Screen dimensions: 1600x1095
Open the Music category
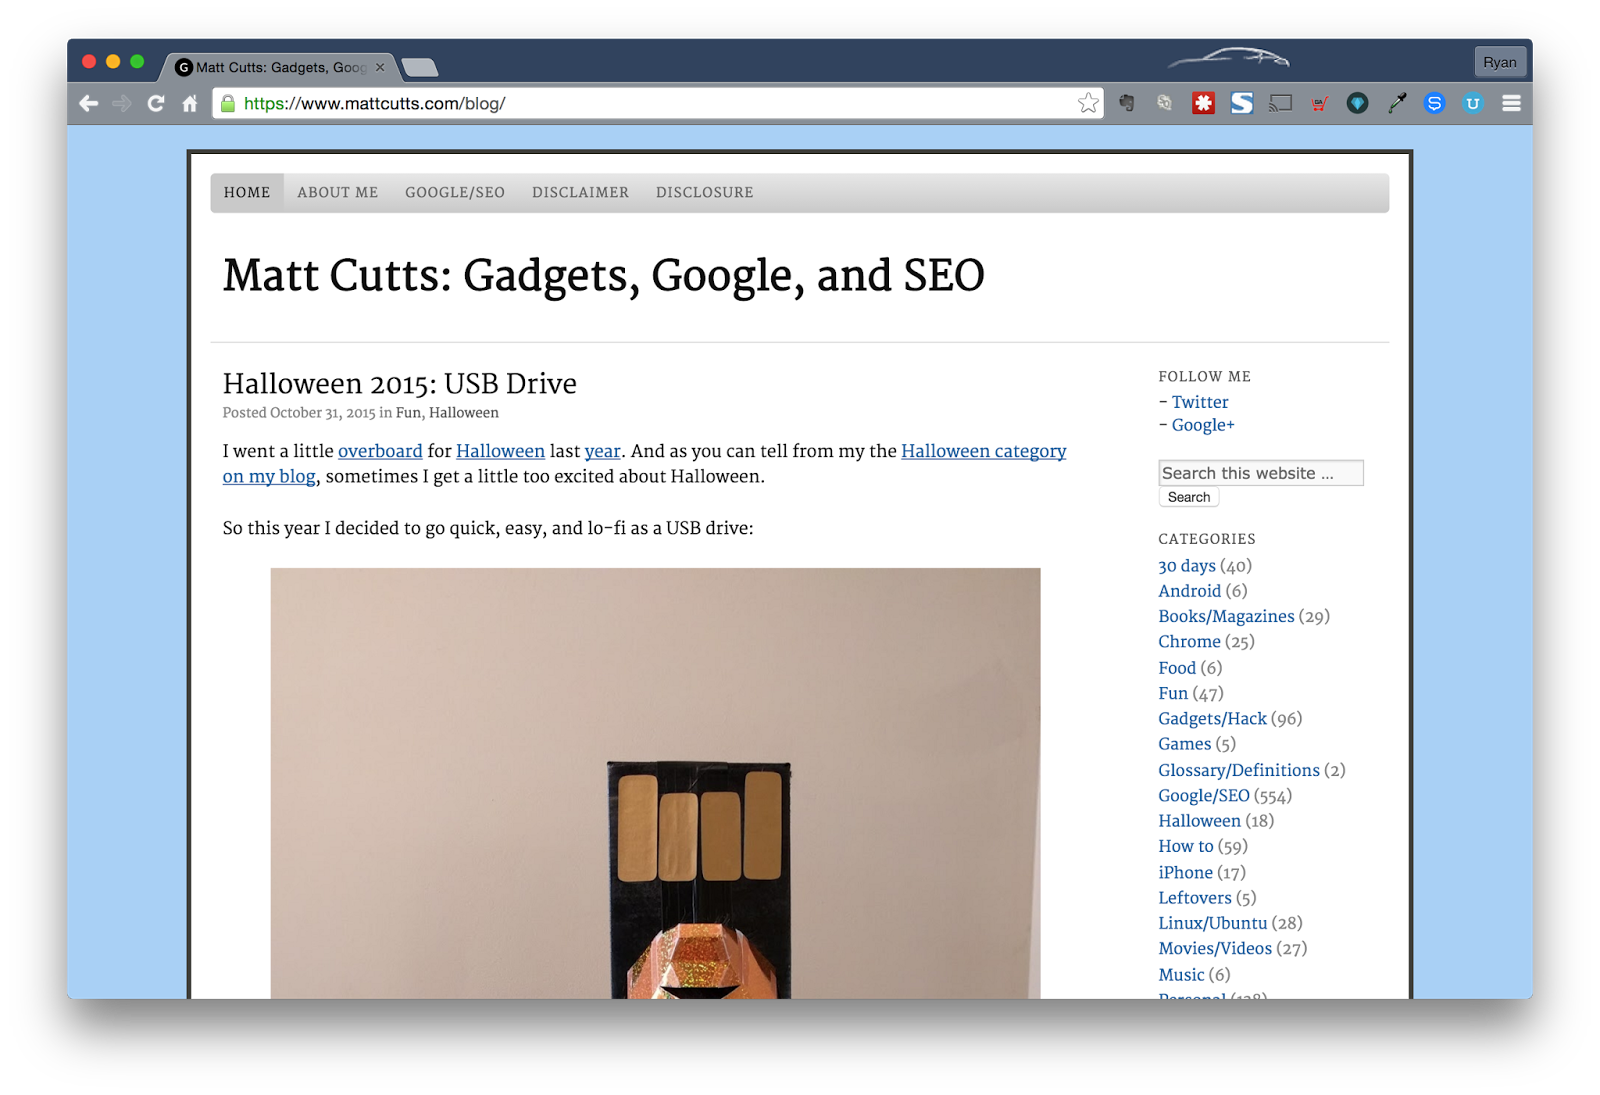[1181, 974]
